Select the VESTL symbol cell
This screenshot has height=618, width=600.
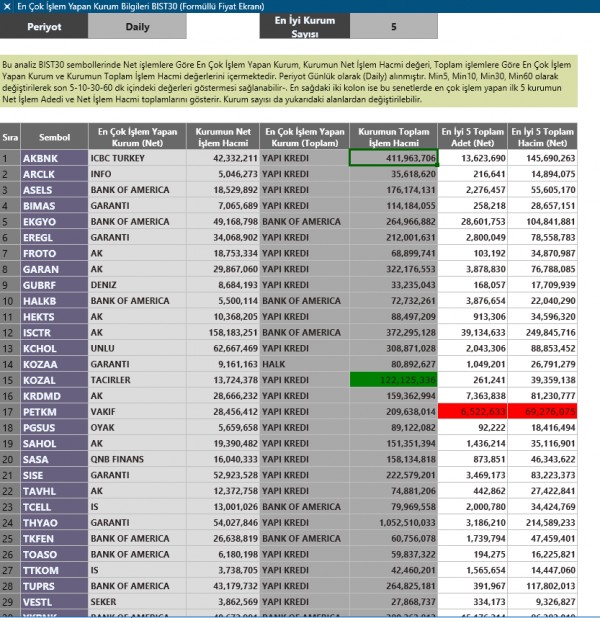click(x=54, y=602)
